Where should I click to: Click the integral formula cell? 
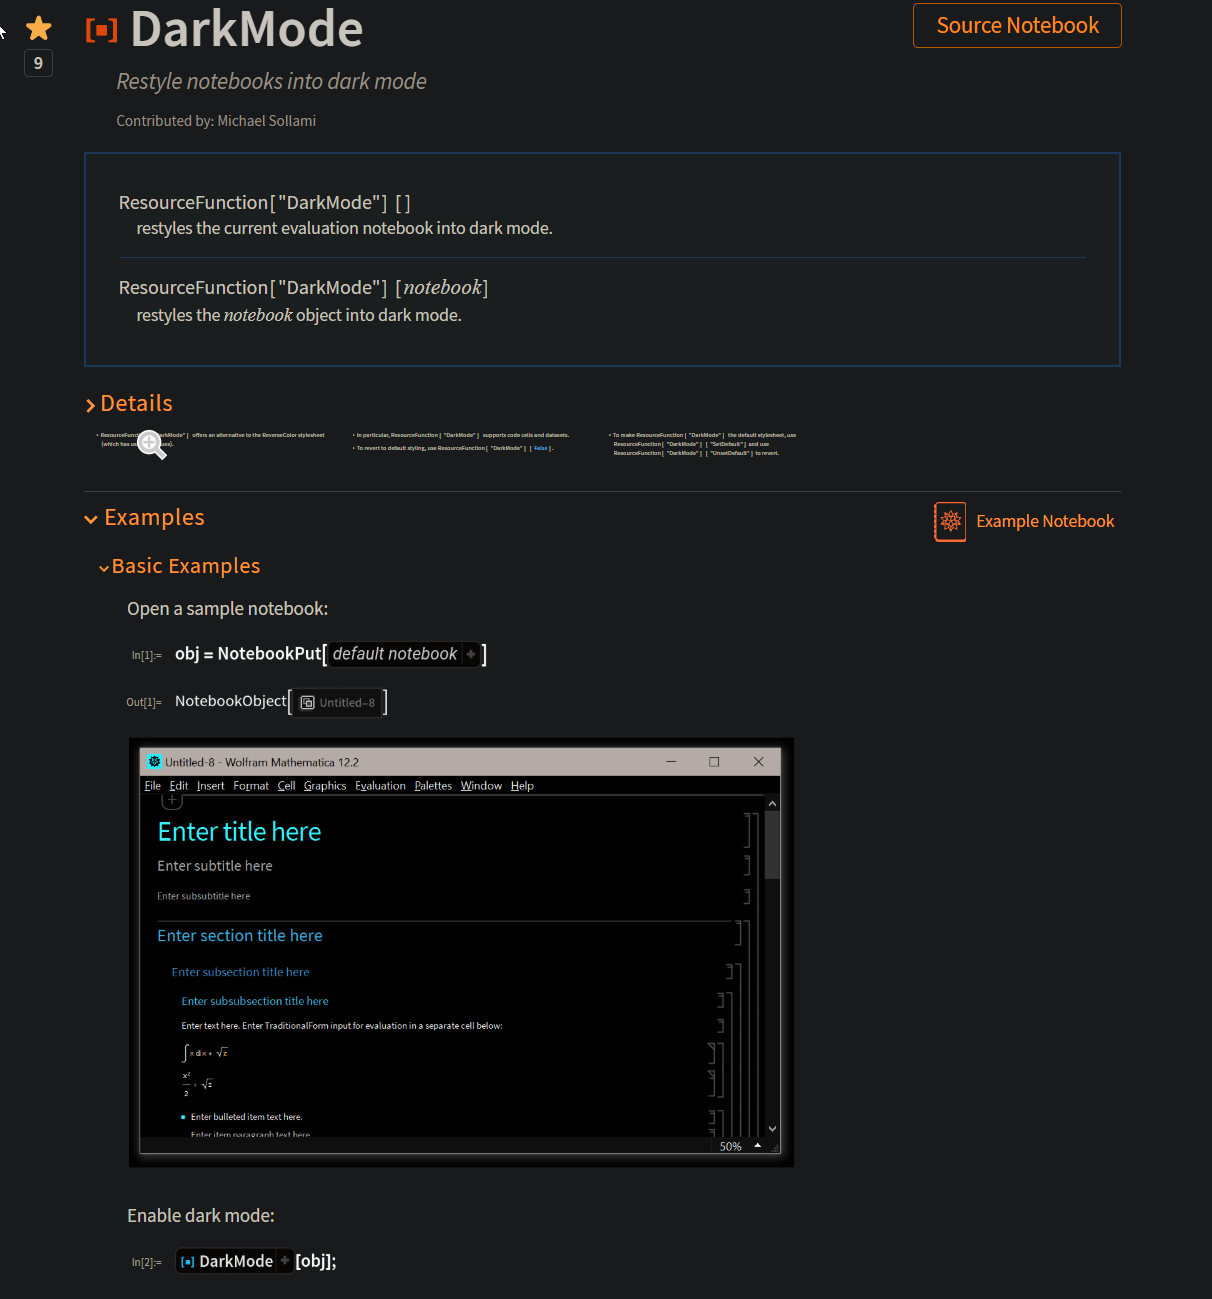205,1053
